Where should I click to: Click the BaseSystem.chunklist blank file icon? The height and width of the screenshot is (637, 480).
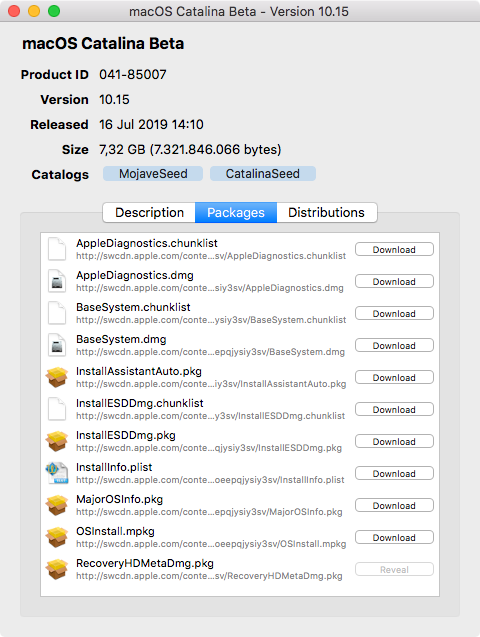[57, 313]
